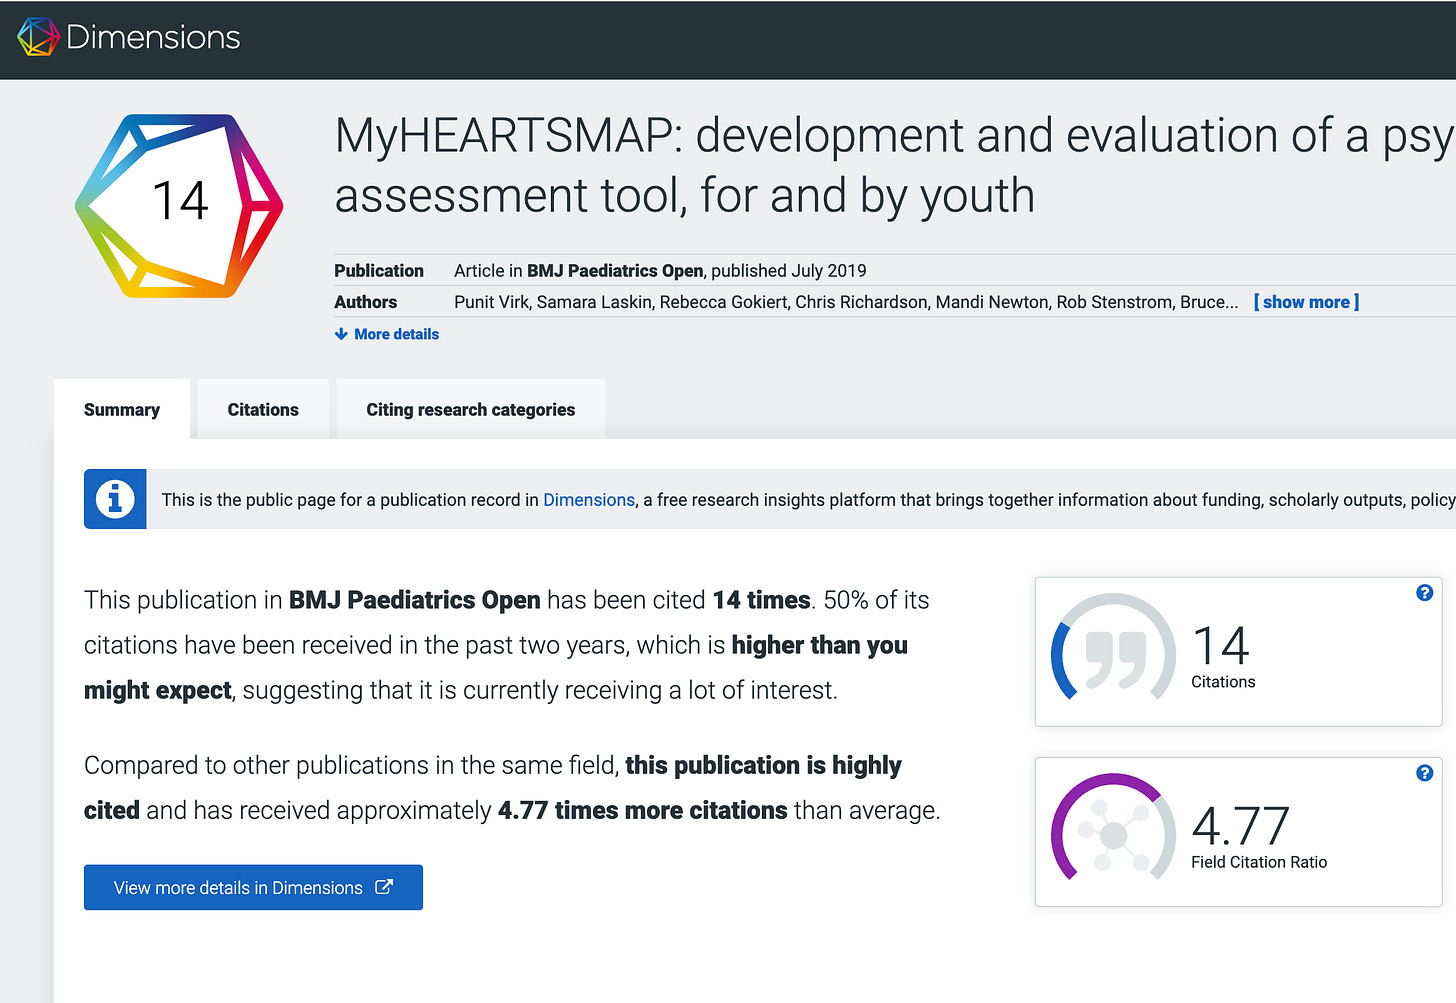Viewport: 1456px width, 1003px height.
Task: Click the author name Punit Virk
Action: coord(491,302)
